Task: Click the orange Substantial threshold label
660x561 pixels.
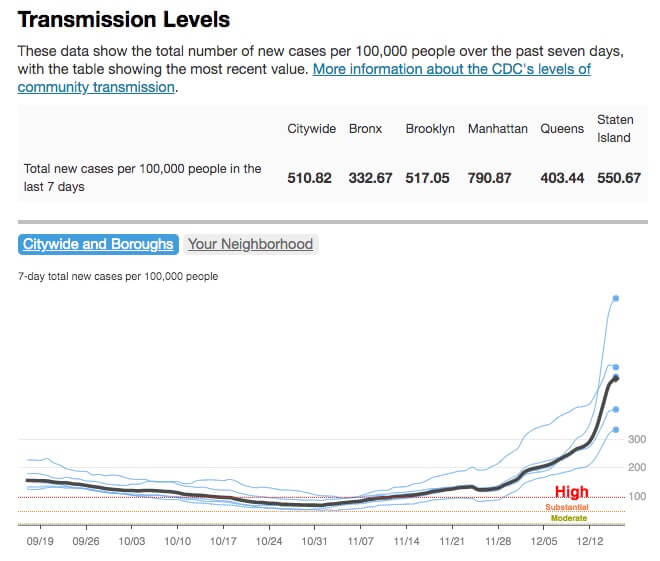Action: 567,507
